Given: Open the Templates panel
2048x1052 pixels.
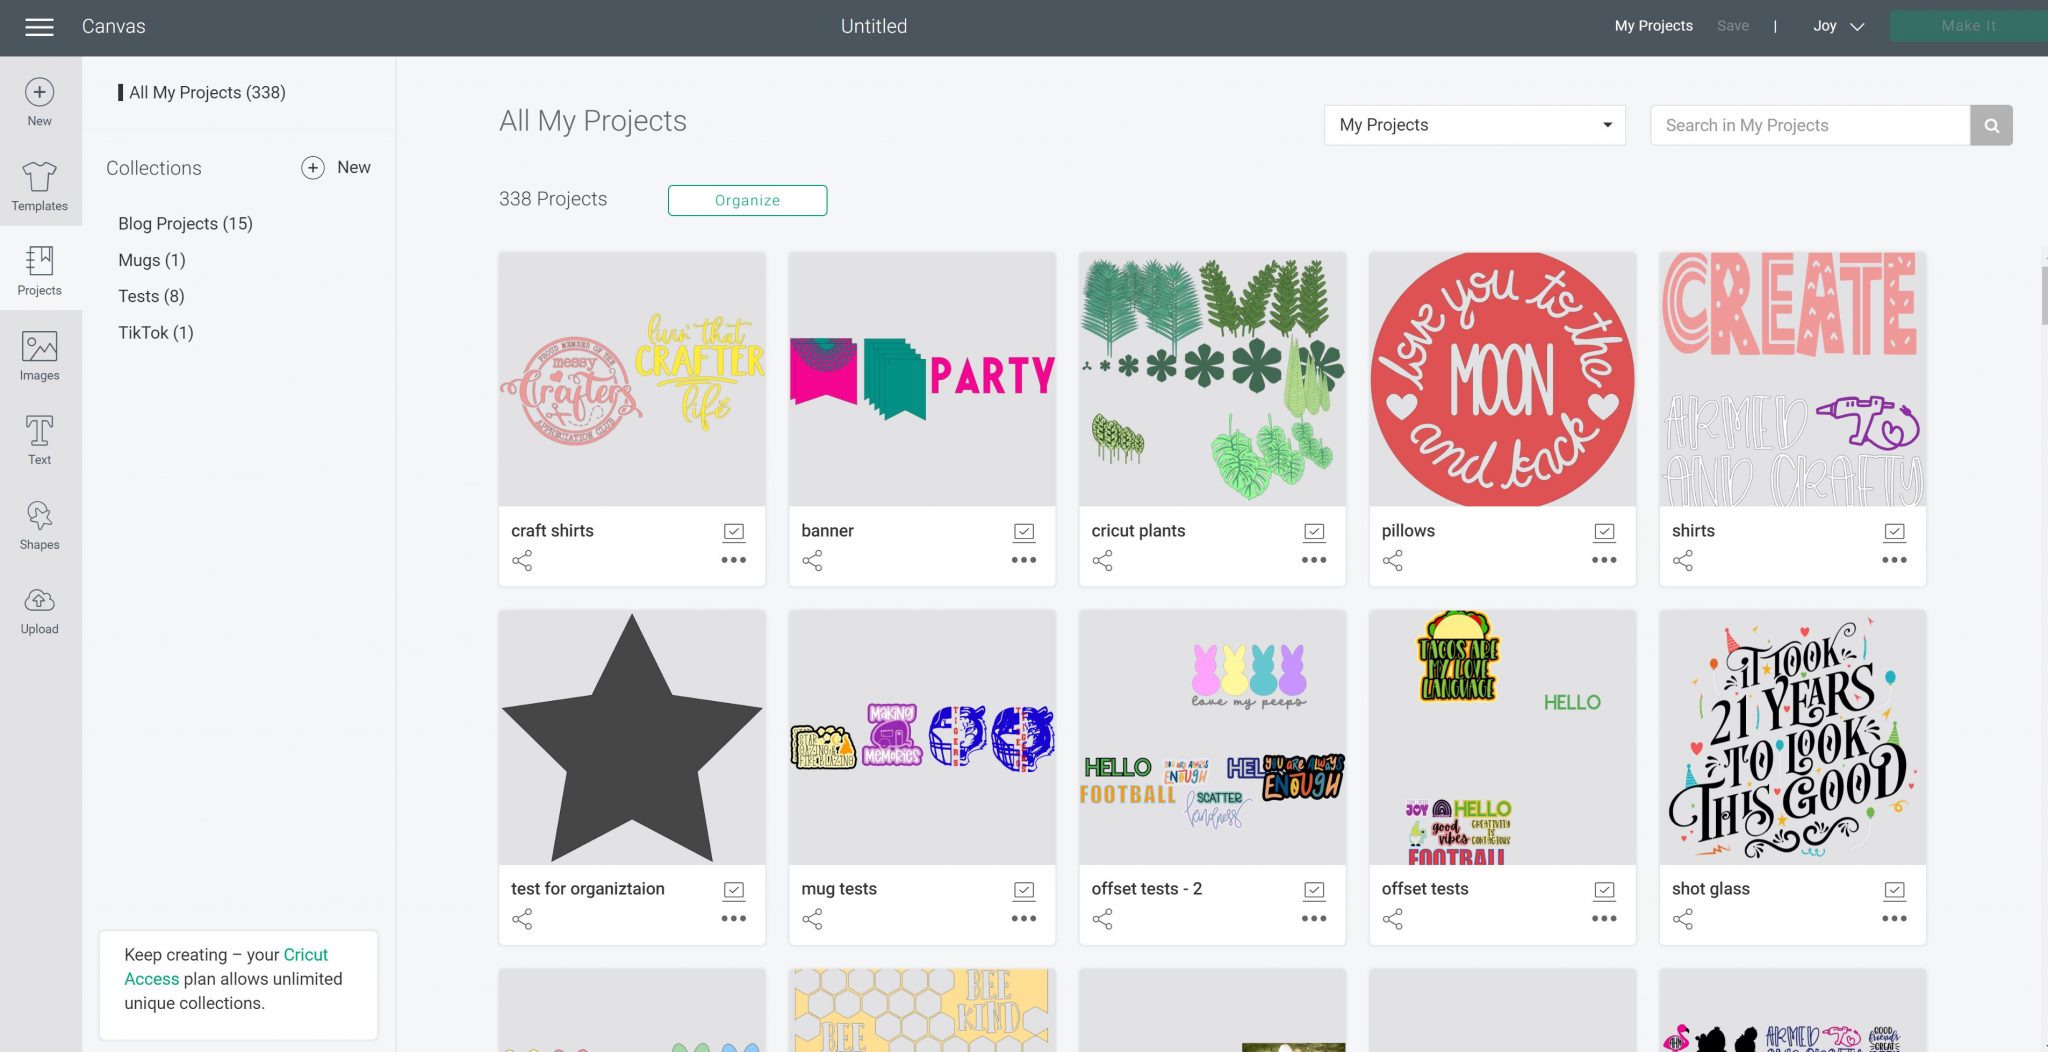Looking at the screenshot, I should pos(39,186).
